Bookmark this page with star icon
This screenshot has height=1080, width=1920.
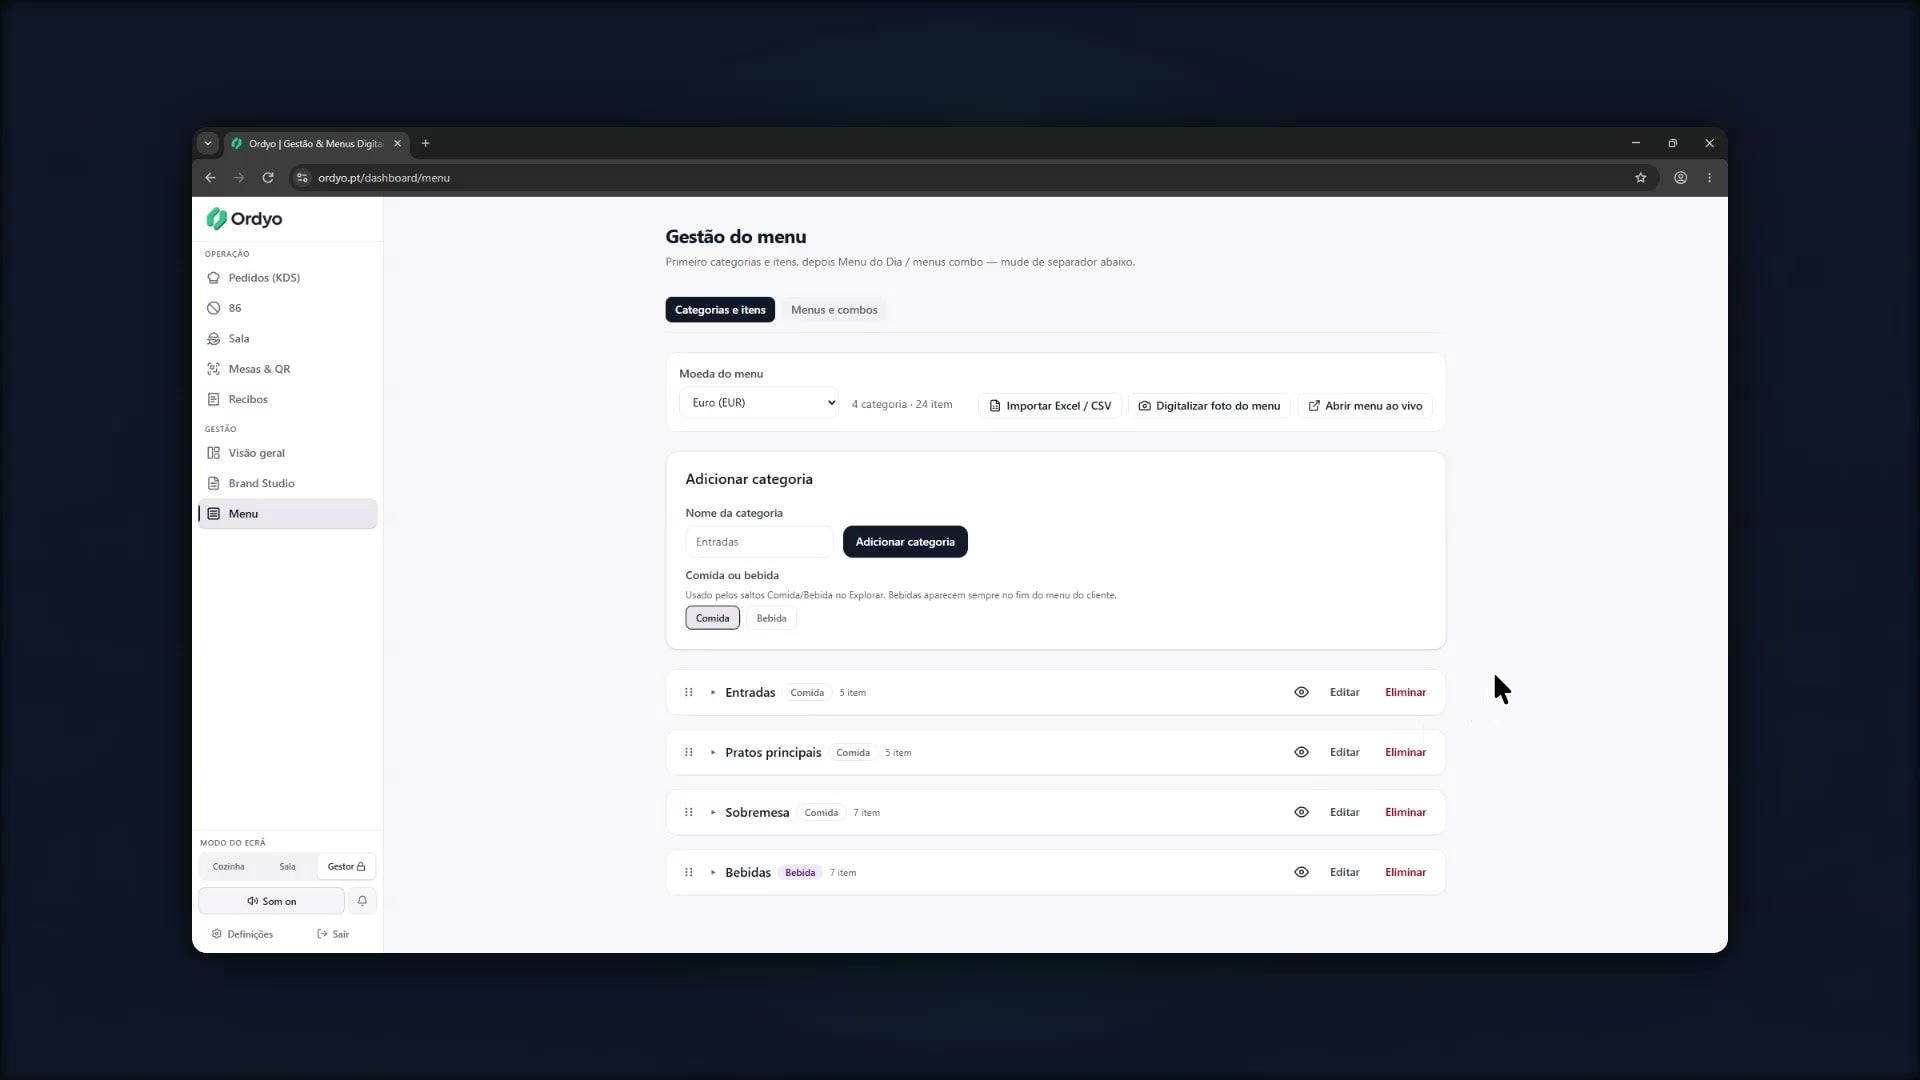[1640, 178]
